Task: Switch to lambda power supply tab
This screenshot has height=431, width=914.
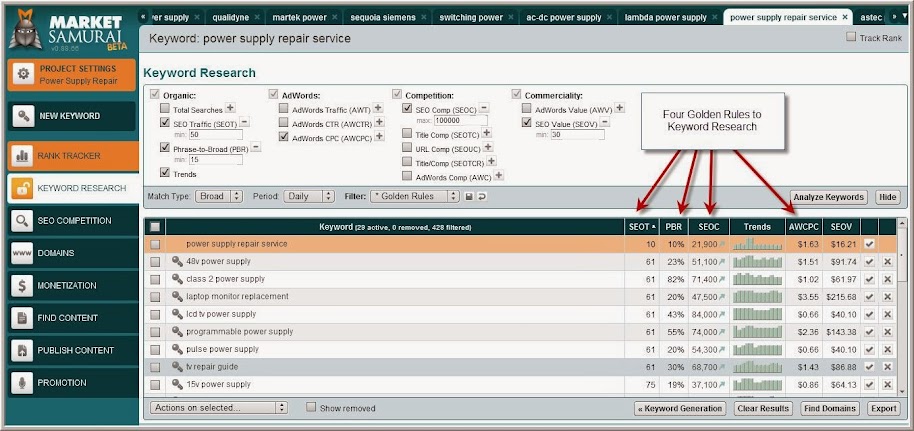Action: [666, 17]
